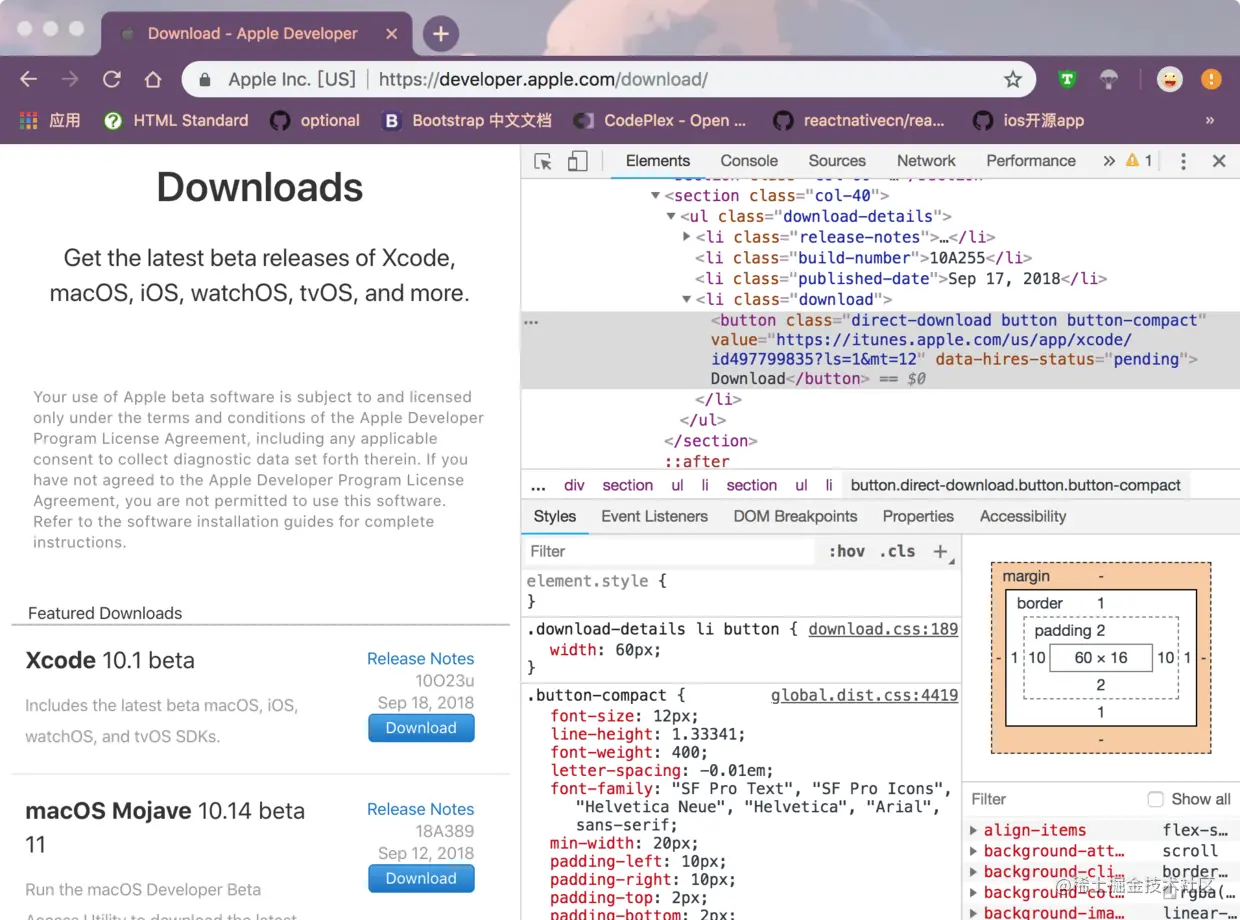The image size is (1240, 920).
Task: Open the Bootstrap 中文文档 bookmark
Action: point(467,120)
